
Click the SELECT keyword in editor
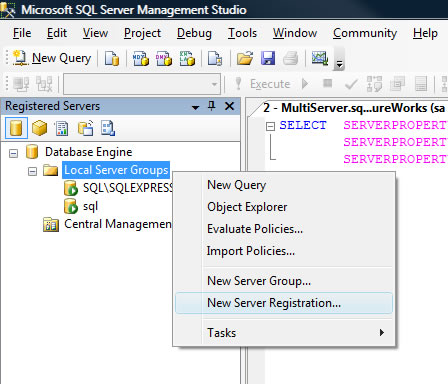pos(303,125)
